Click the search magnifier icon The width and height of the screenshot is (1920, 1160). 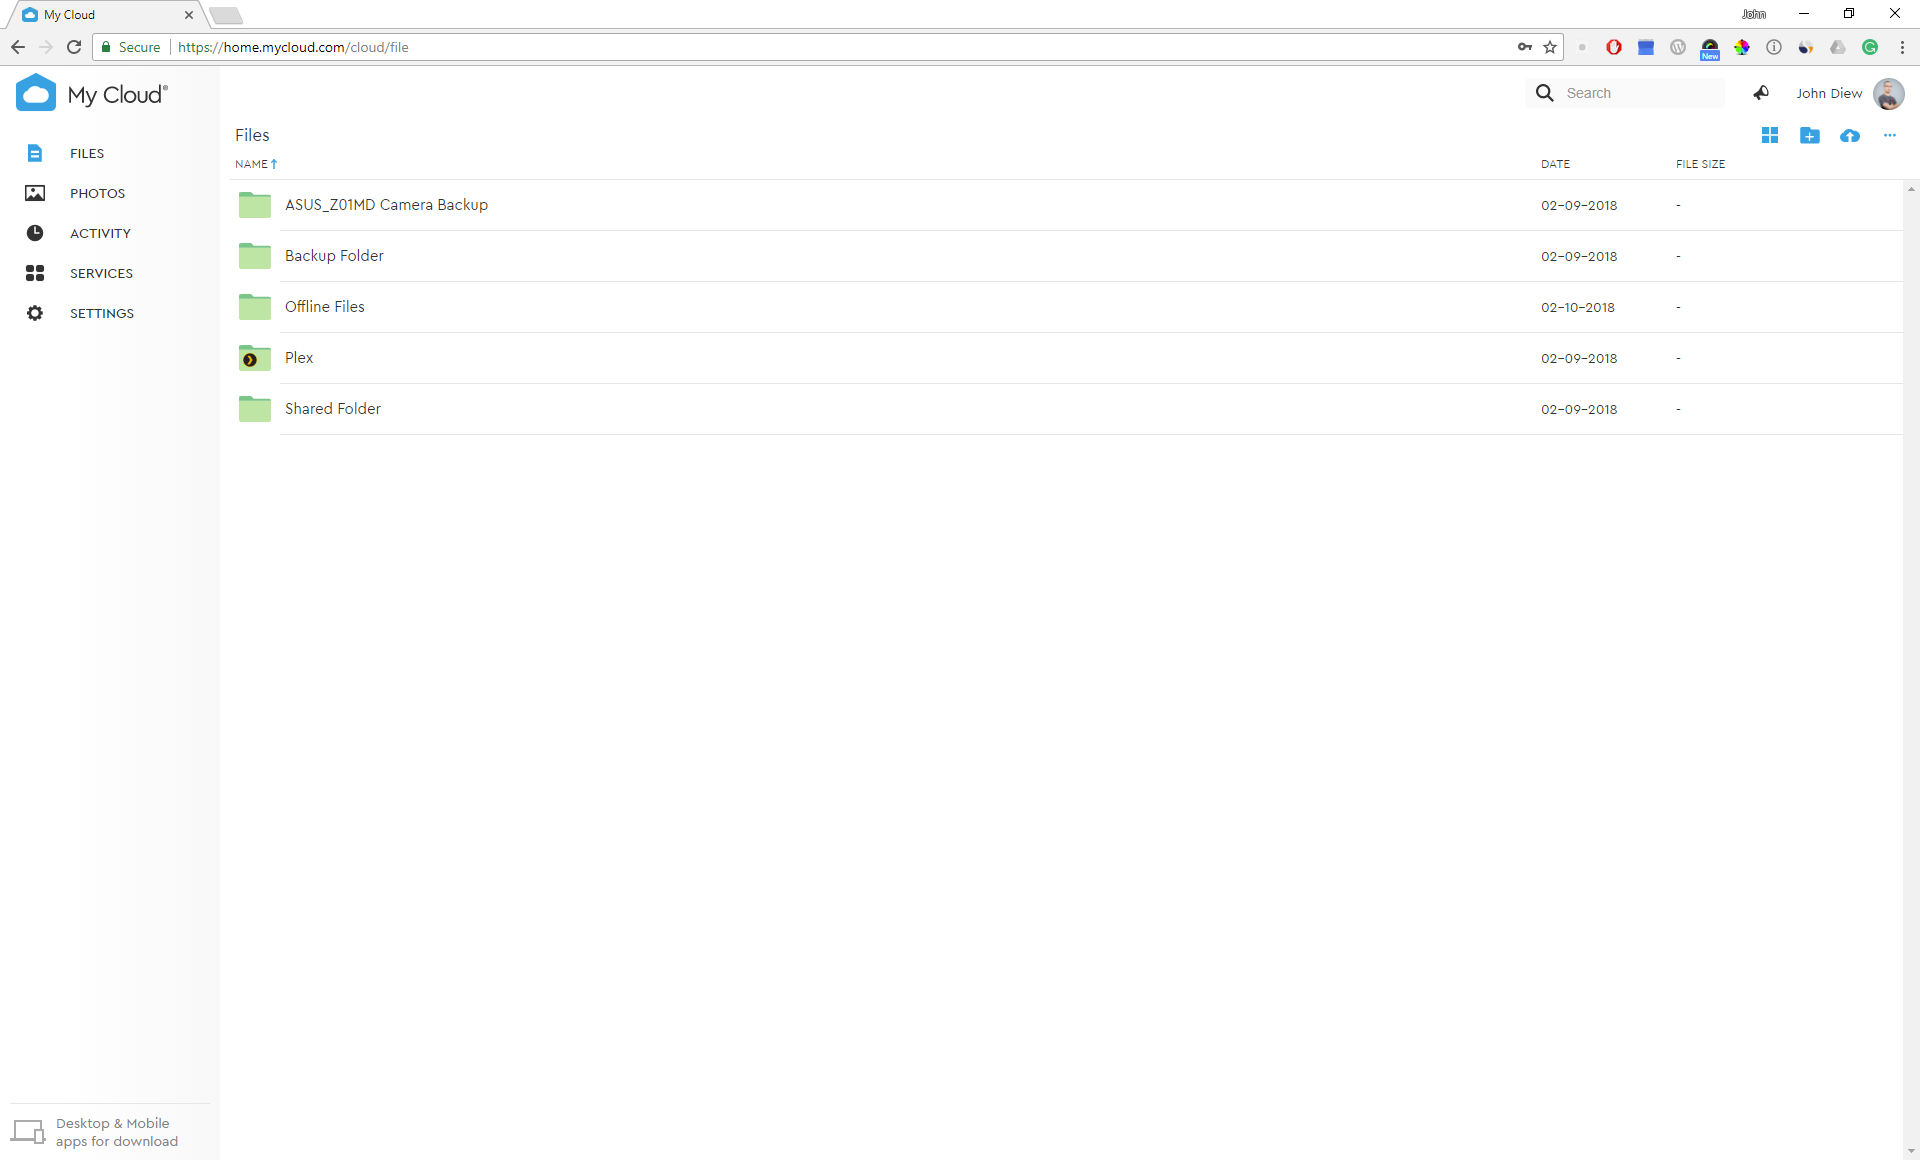pos(1545,93)
